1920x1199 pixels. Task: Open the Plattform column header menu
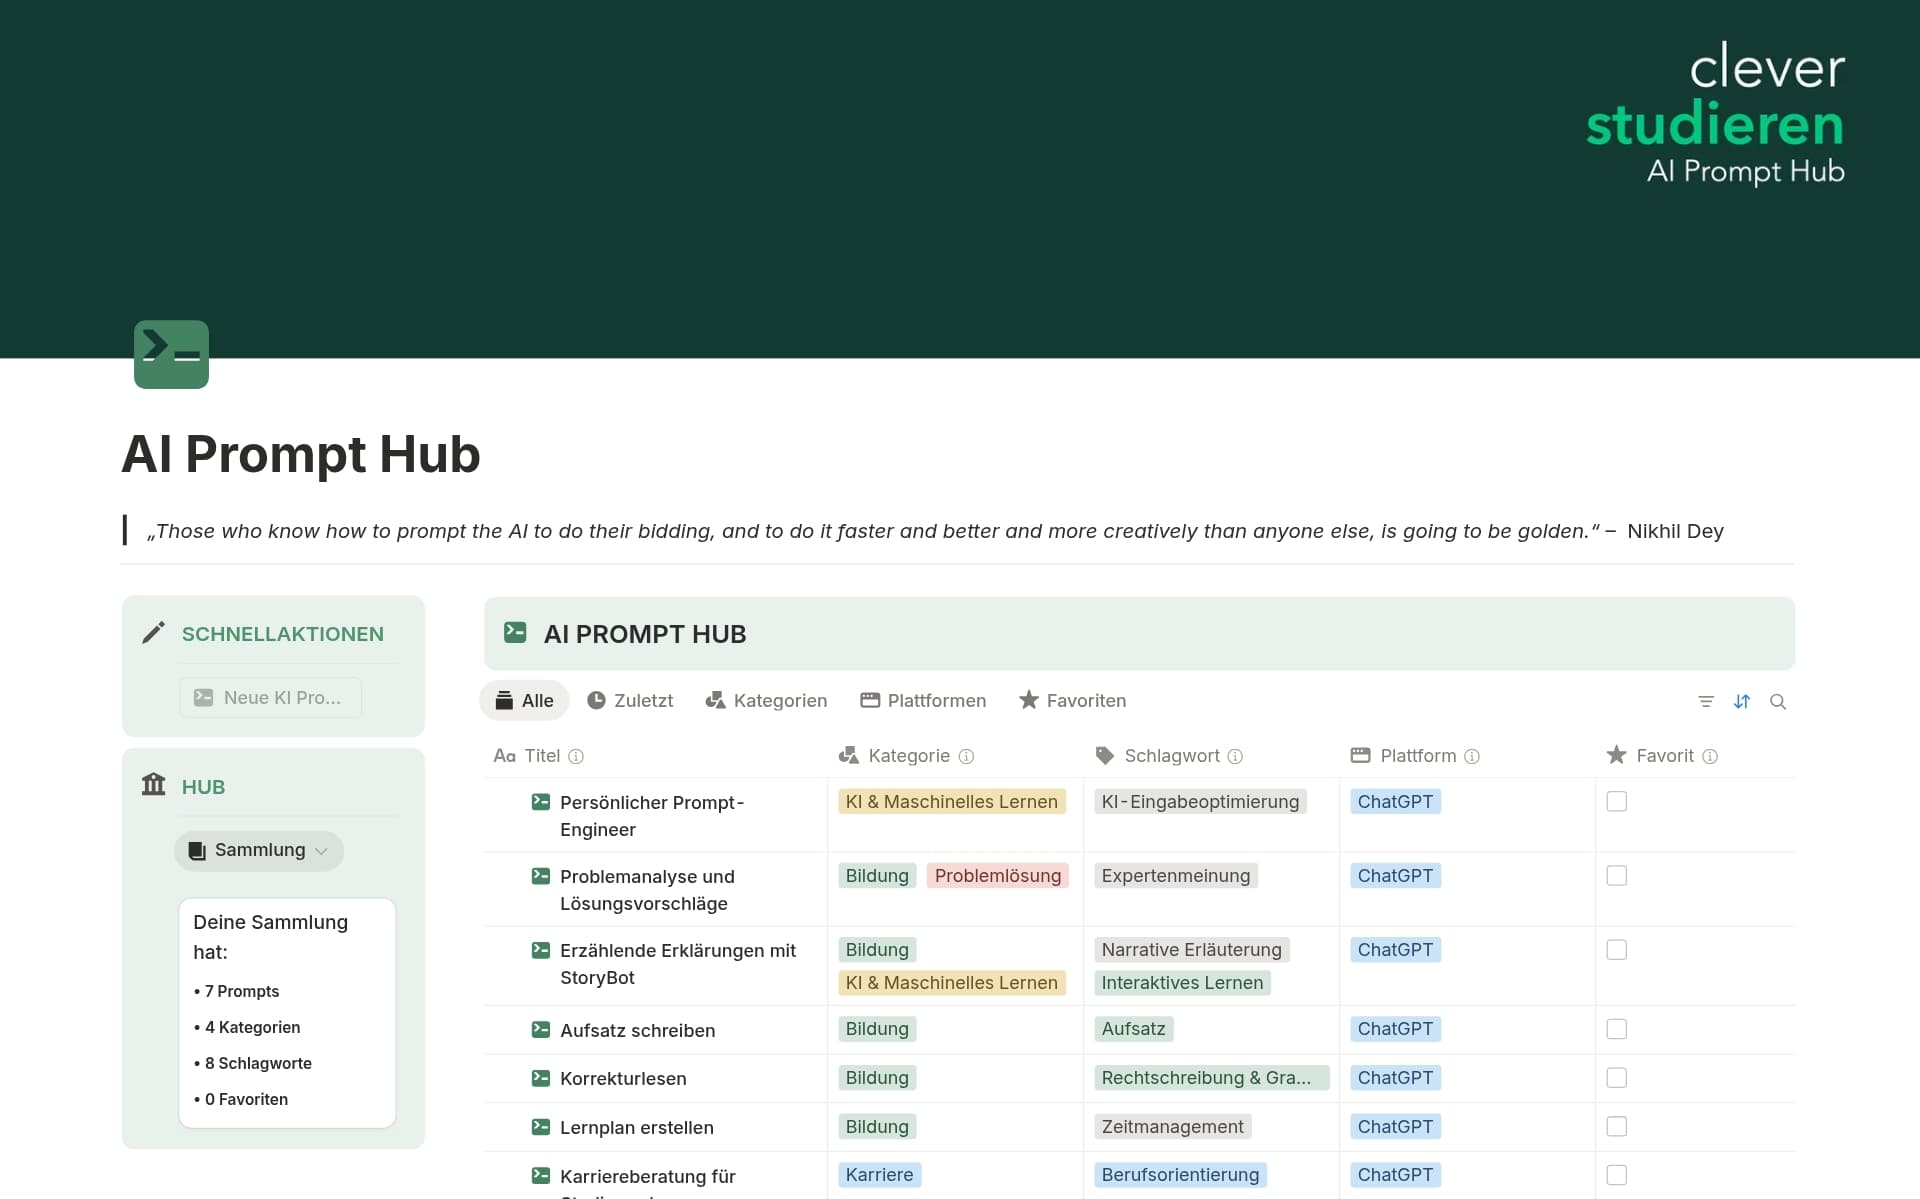[x=1417, y=756]
